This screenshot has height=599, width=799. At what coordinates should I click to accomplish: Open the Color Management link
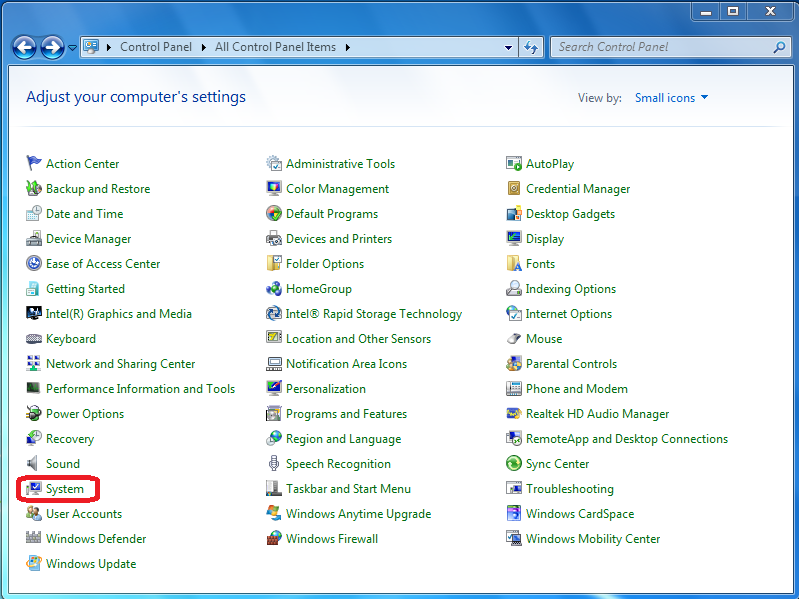point(337,188)
